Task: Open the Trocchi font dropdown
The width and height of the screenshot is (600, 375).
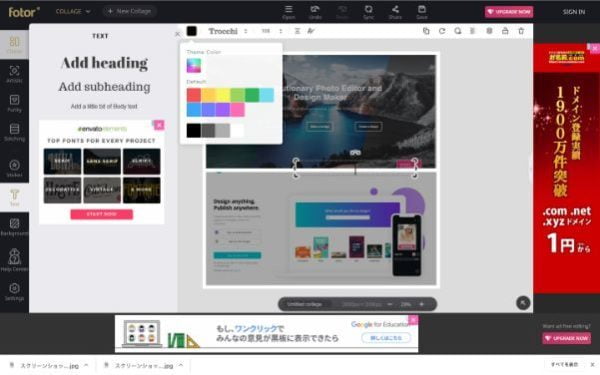Action: pos(228,31)
